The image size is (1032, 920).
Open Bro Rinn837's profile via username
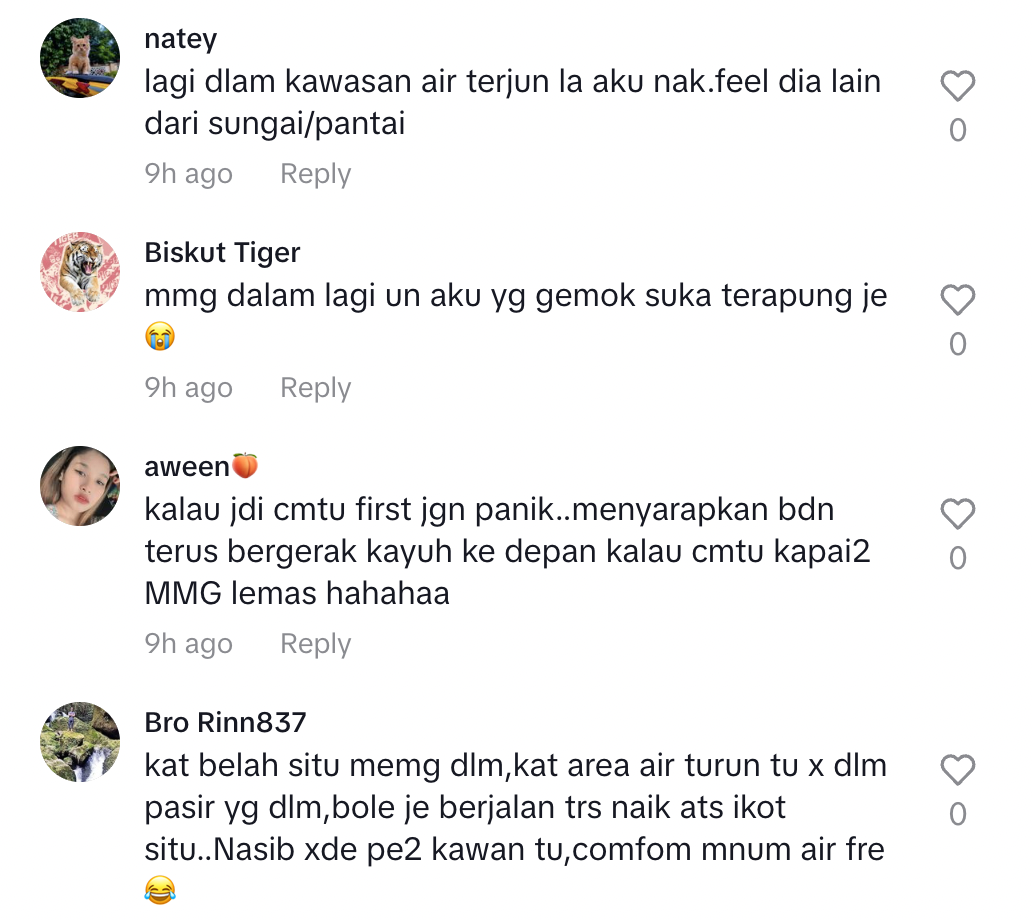click(225, 722)
